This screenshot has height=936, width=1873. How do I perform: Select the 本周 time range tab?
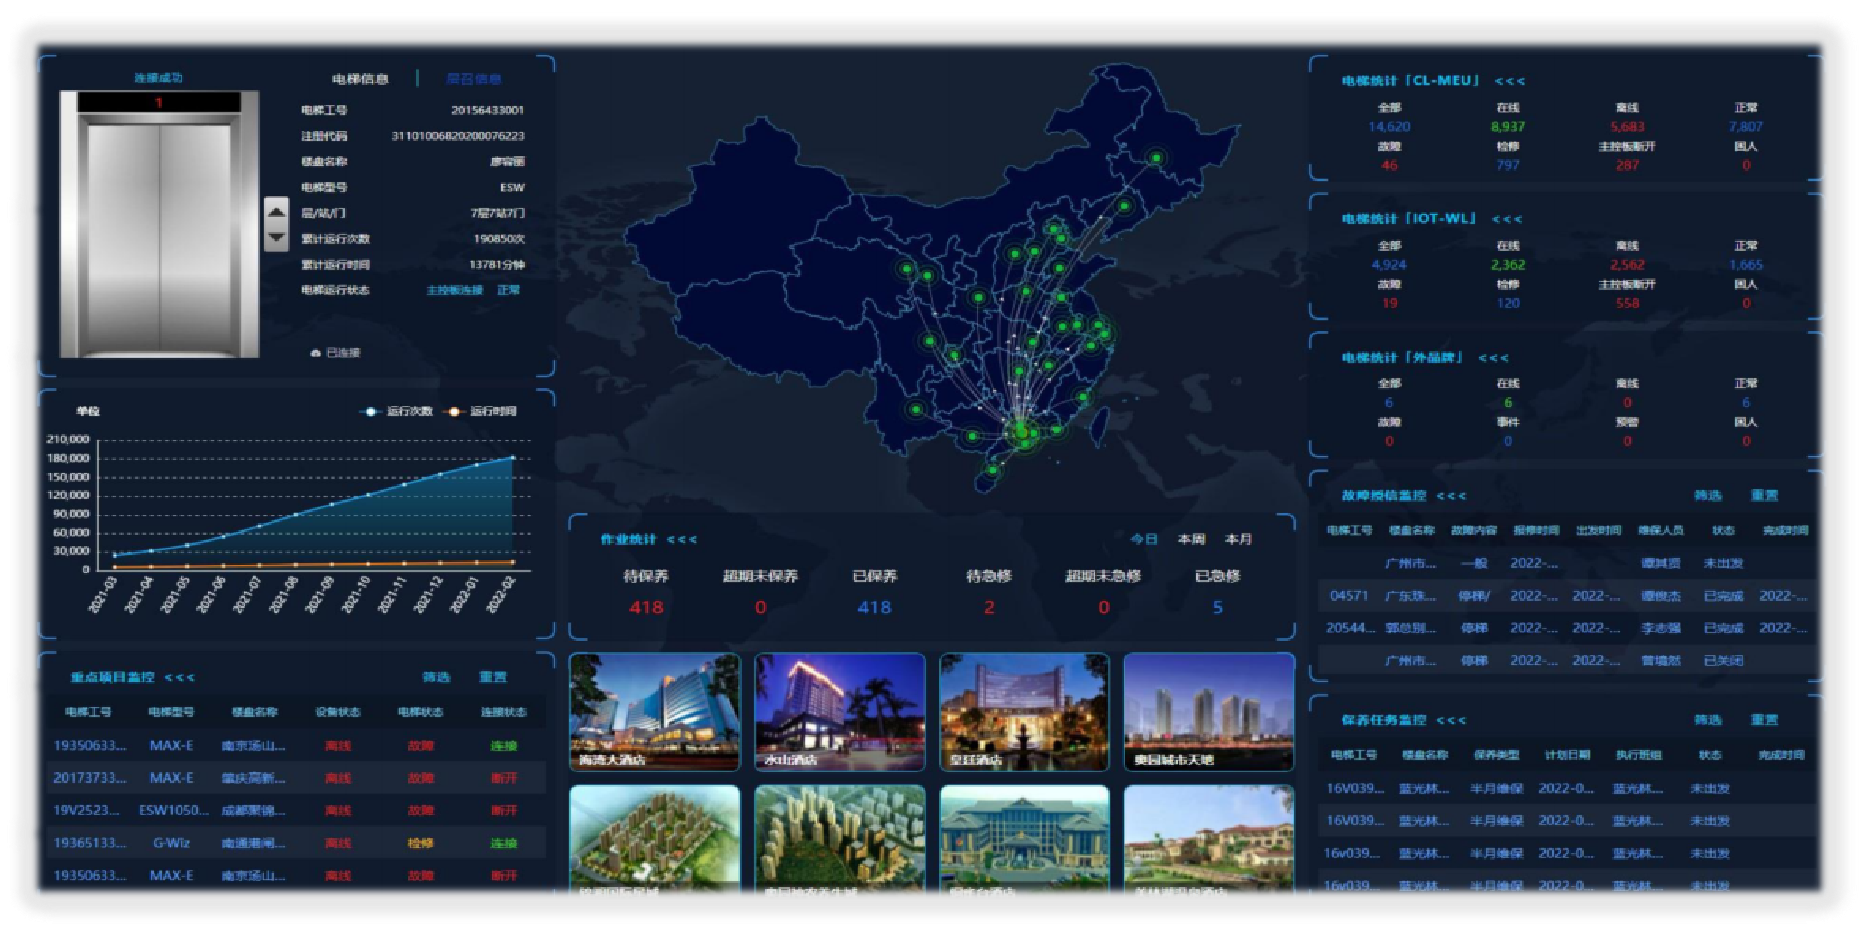tap(1191, 539)
